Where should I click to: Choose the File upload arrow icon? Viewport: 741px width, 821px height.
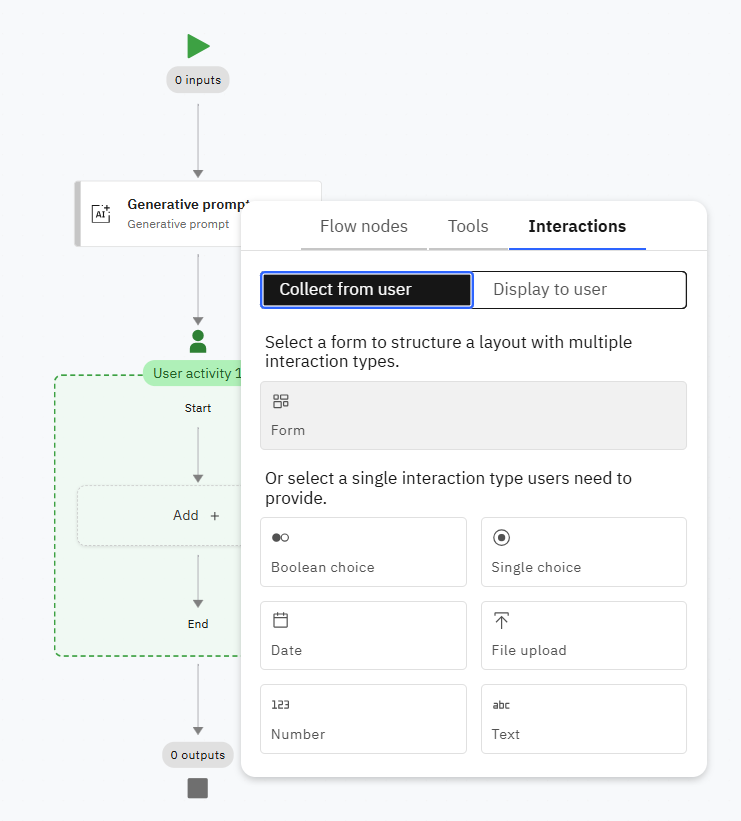click(502, 621)
